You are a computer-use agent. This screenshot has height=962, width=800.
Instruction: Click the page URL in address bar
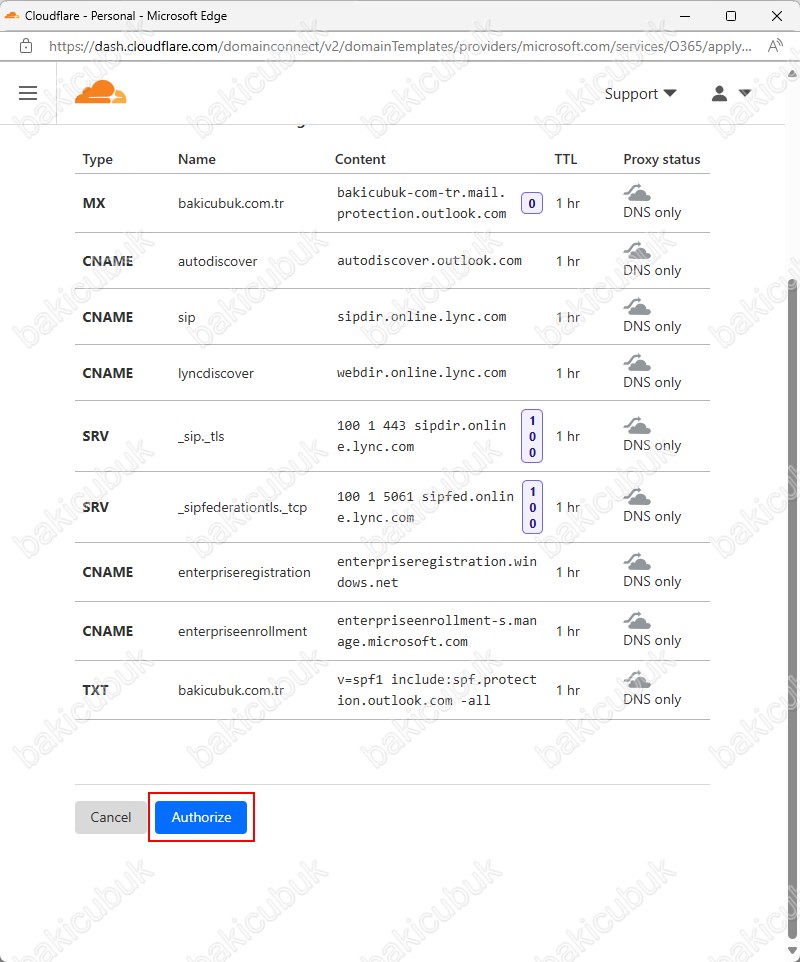tap(400, 46)
